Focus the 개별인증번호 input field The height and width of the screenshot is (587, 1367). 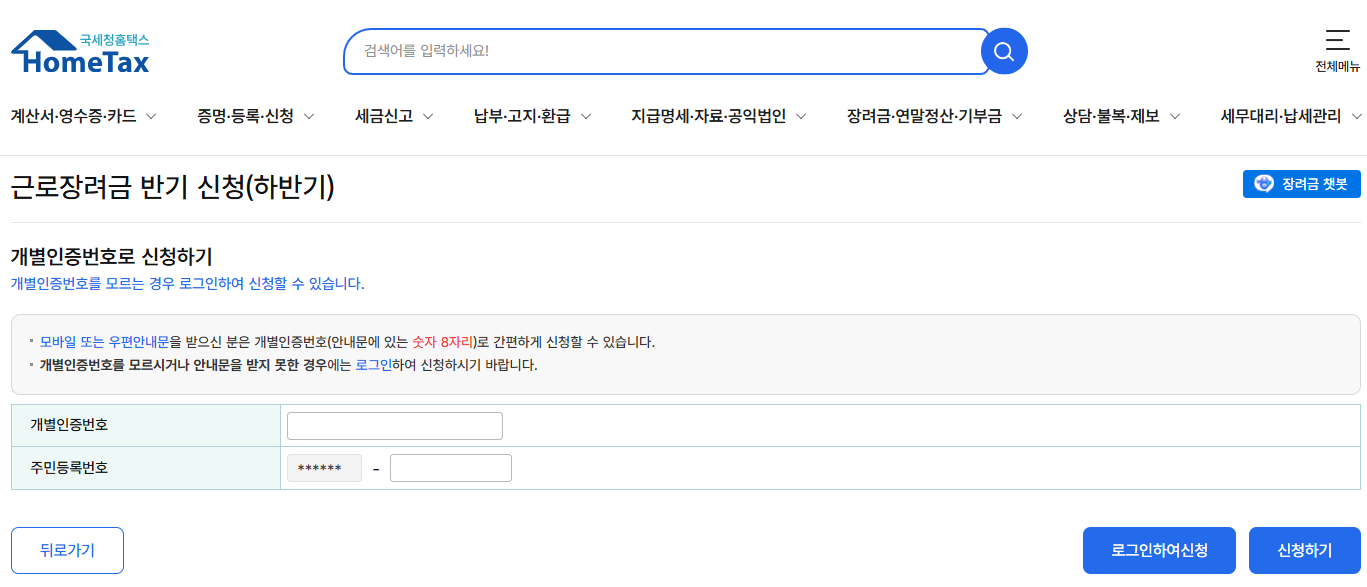coord(395,426)
